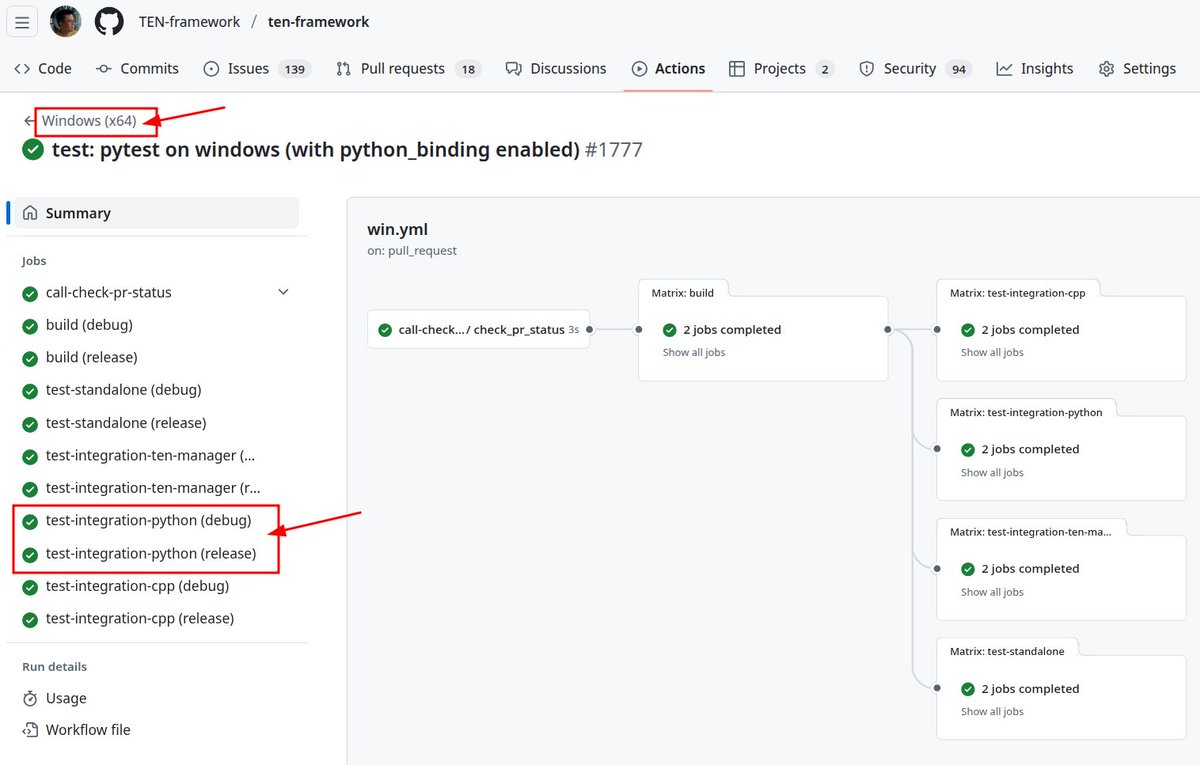Open the Security tab
This screenshot has width=1200, height=765.
914,68
